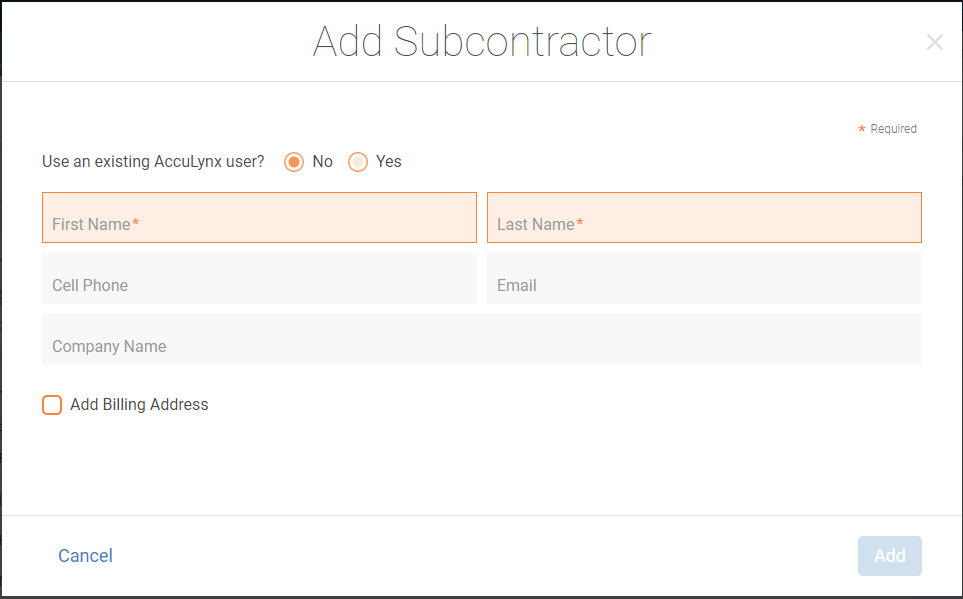Click into the Cell Phone field
This screenshot has height=599, width=963.
(x=259, y=278)
